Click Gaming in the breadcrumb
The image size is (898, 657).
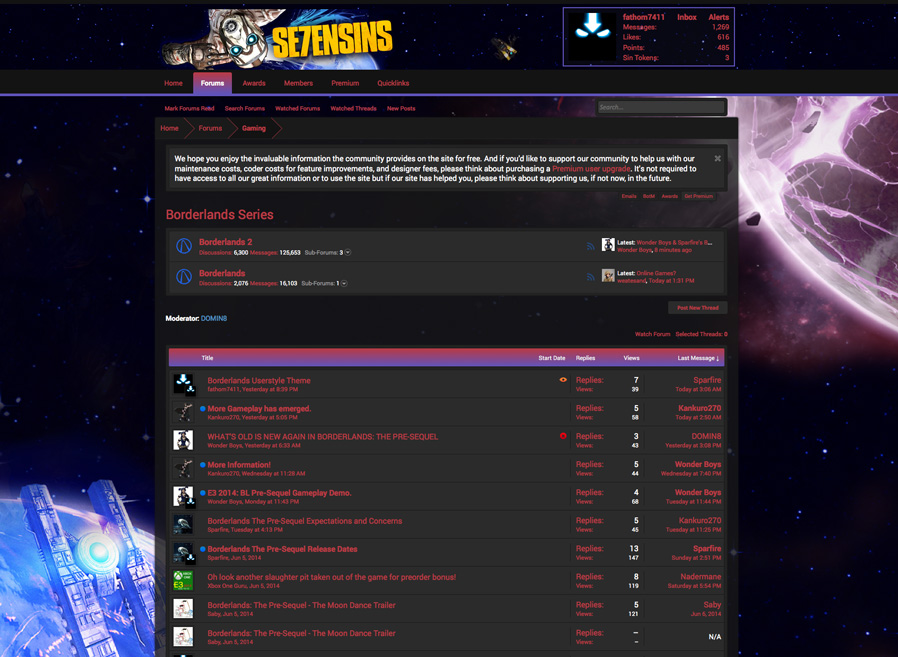(254, 128)
